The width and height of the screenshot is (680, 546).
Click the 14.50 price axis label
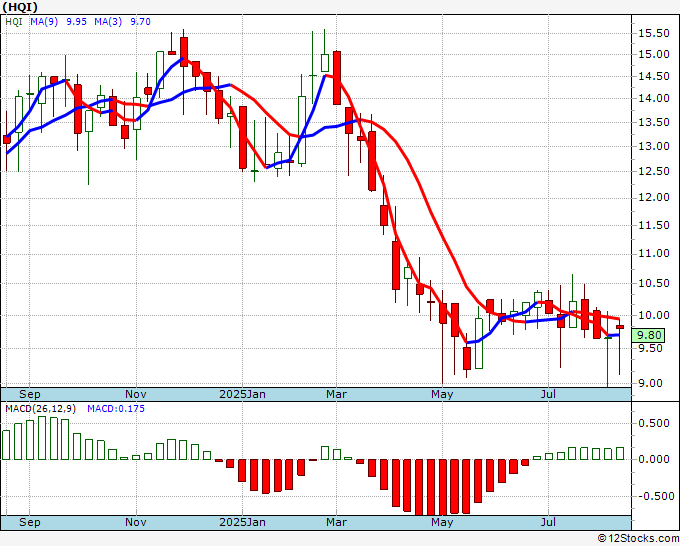tap(654, 77)
